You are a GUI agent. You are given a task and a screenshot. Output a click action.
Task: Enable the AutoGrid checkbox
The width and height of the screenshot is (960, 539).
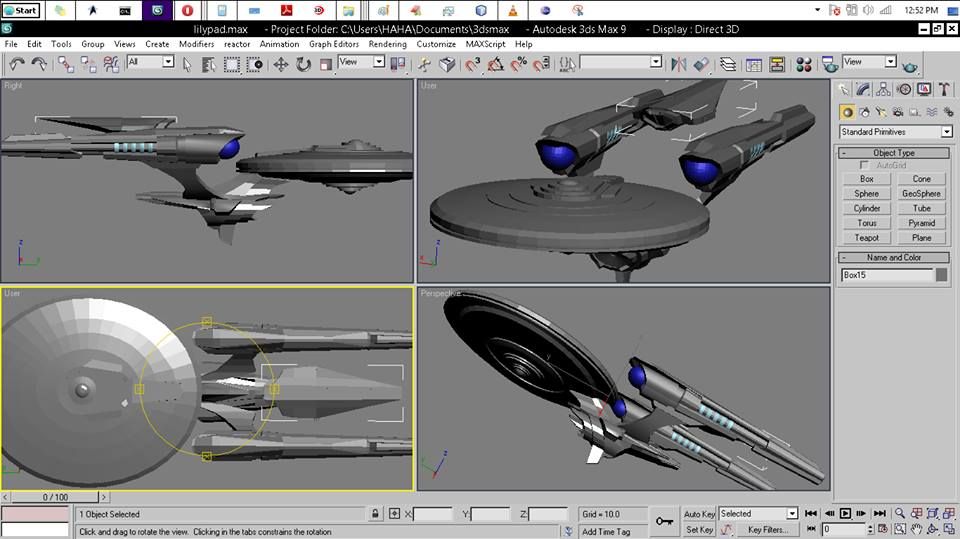coord(865,165)
